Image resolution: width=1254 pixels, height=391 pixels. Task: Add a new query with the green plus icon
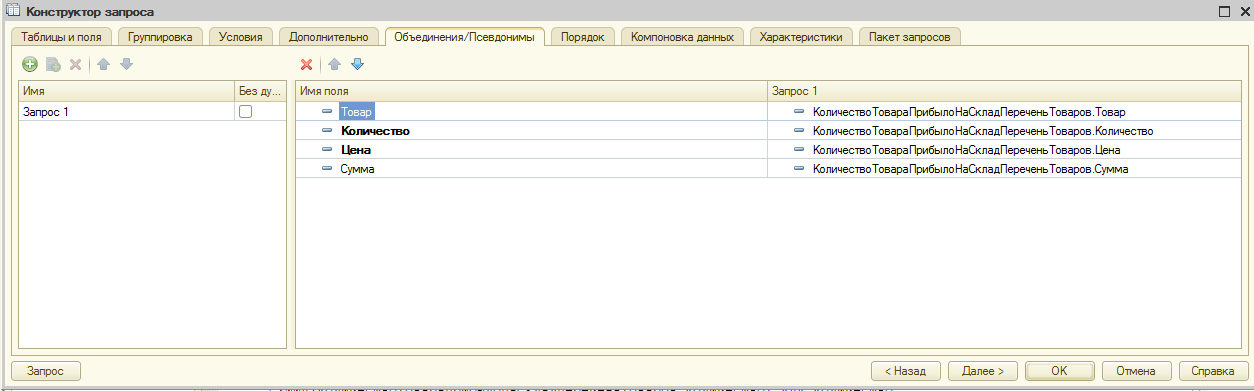[30, 64]
